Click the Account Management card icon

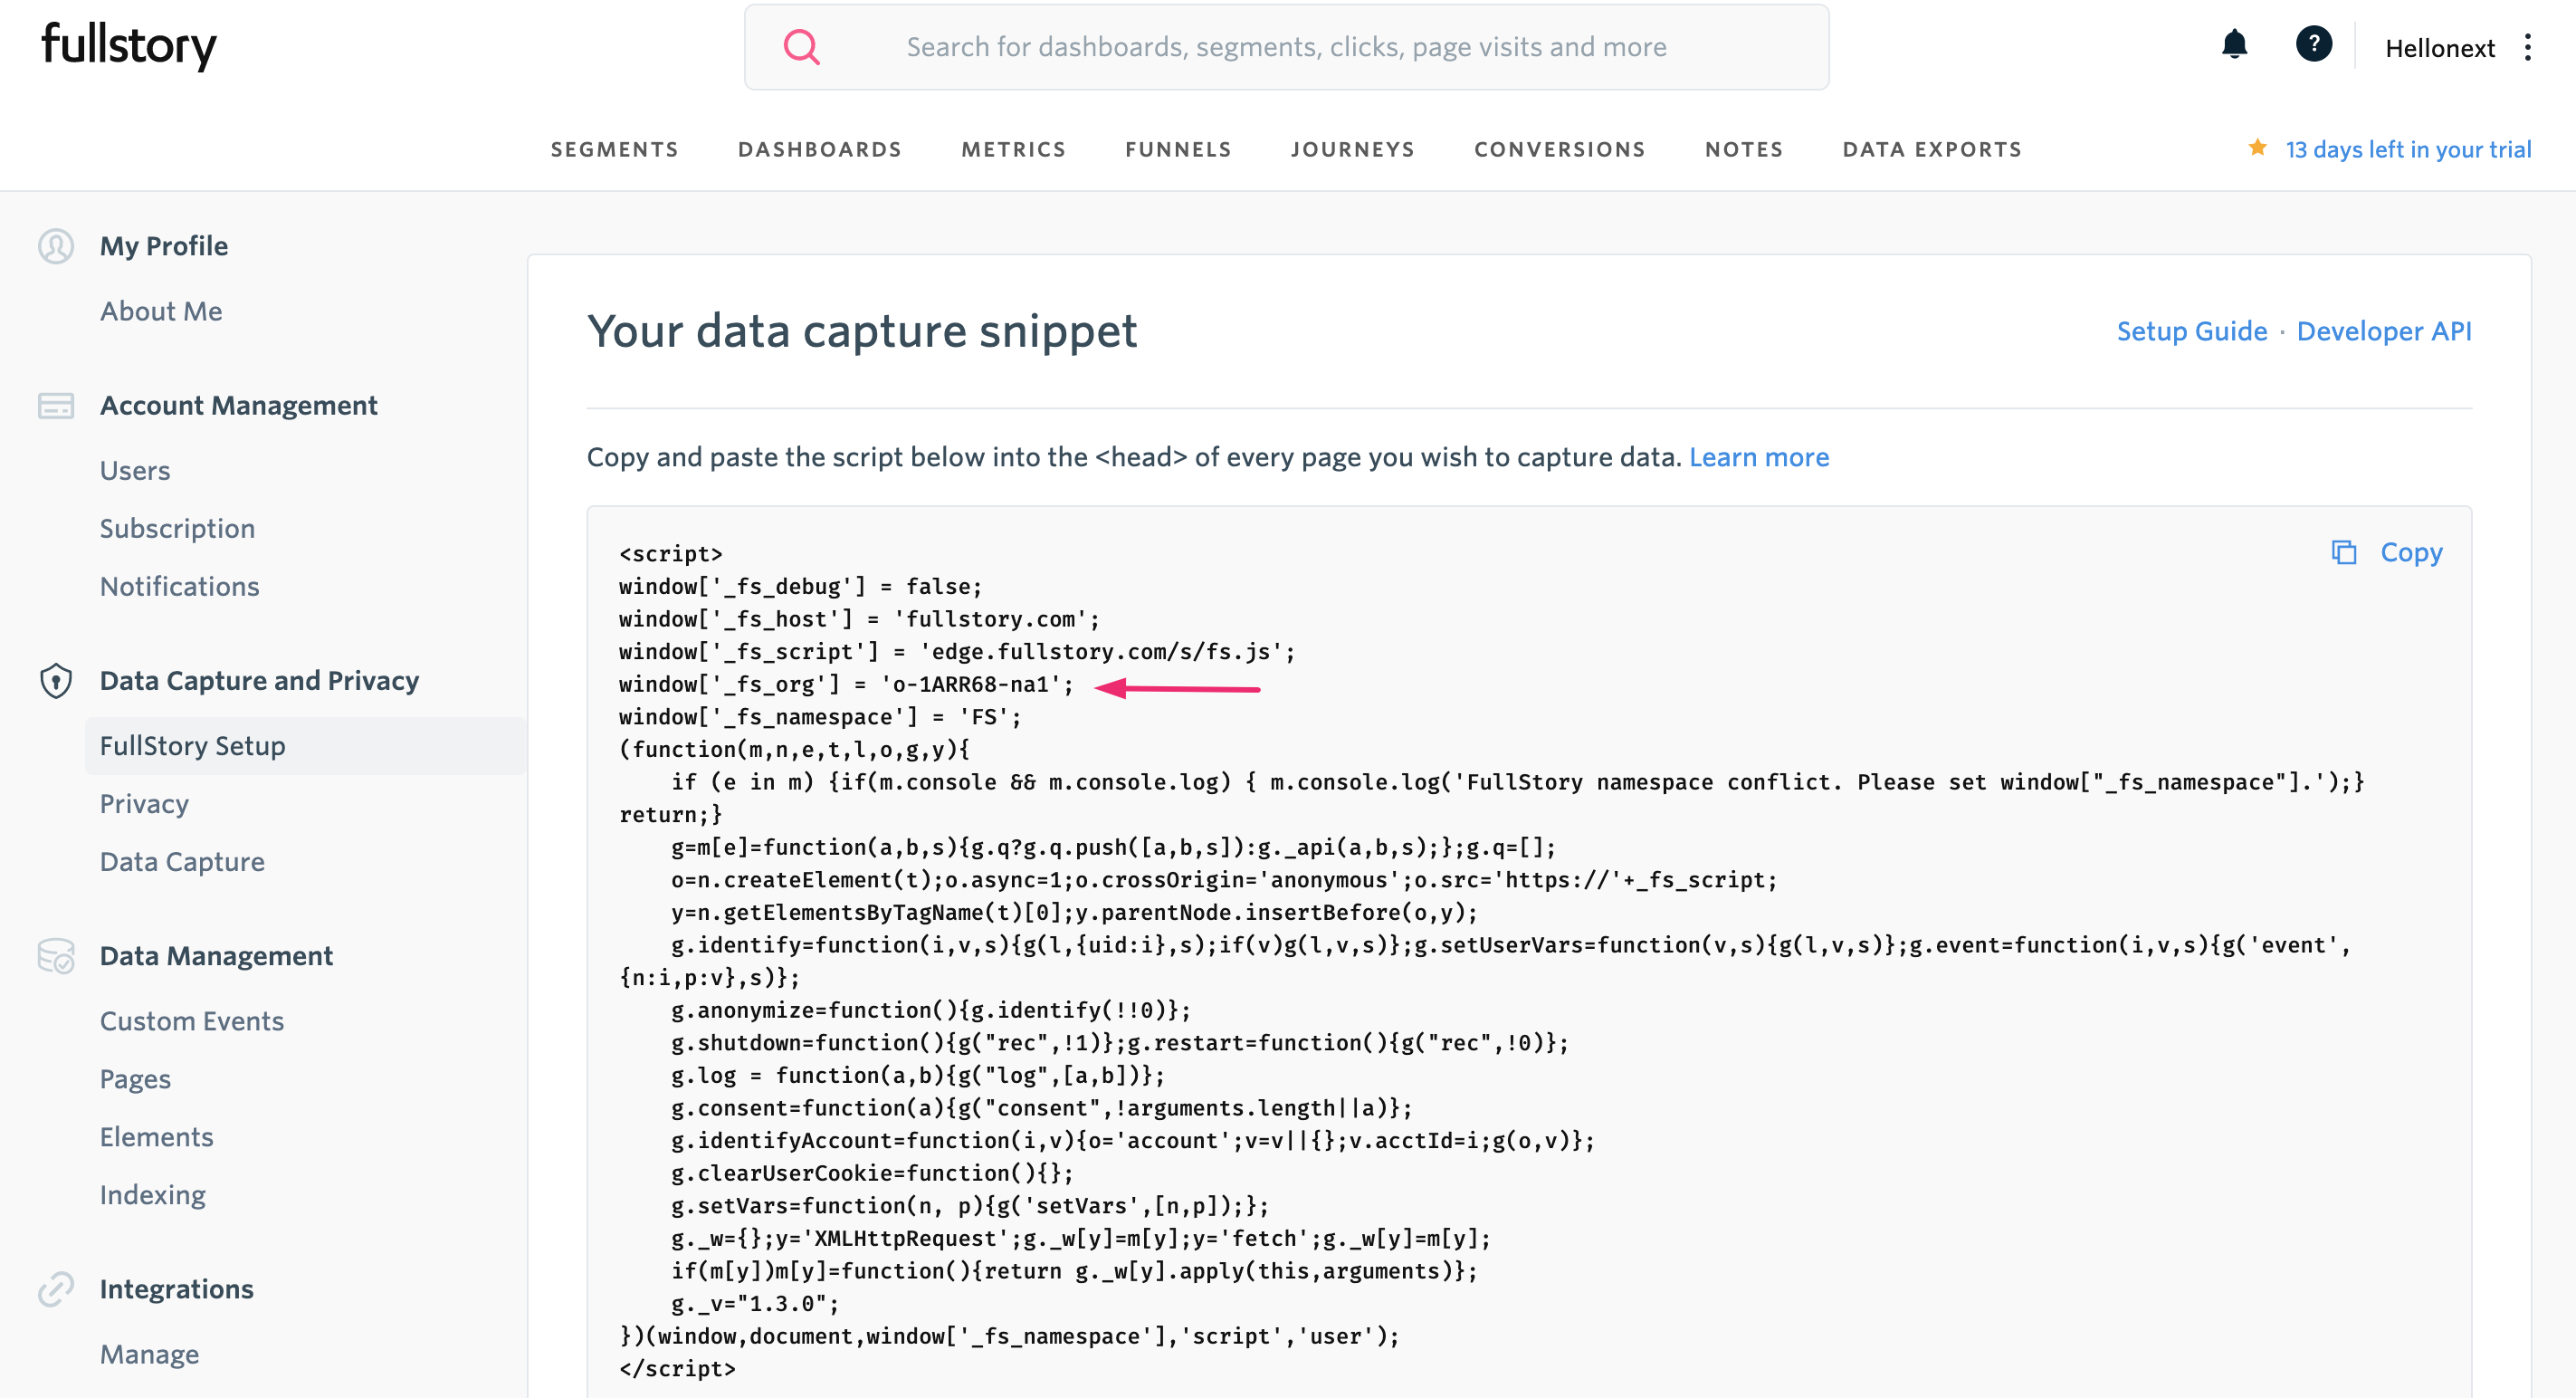[x=56, y=405]
